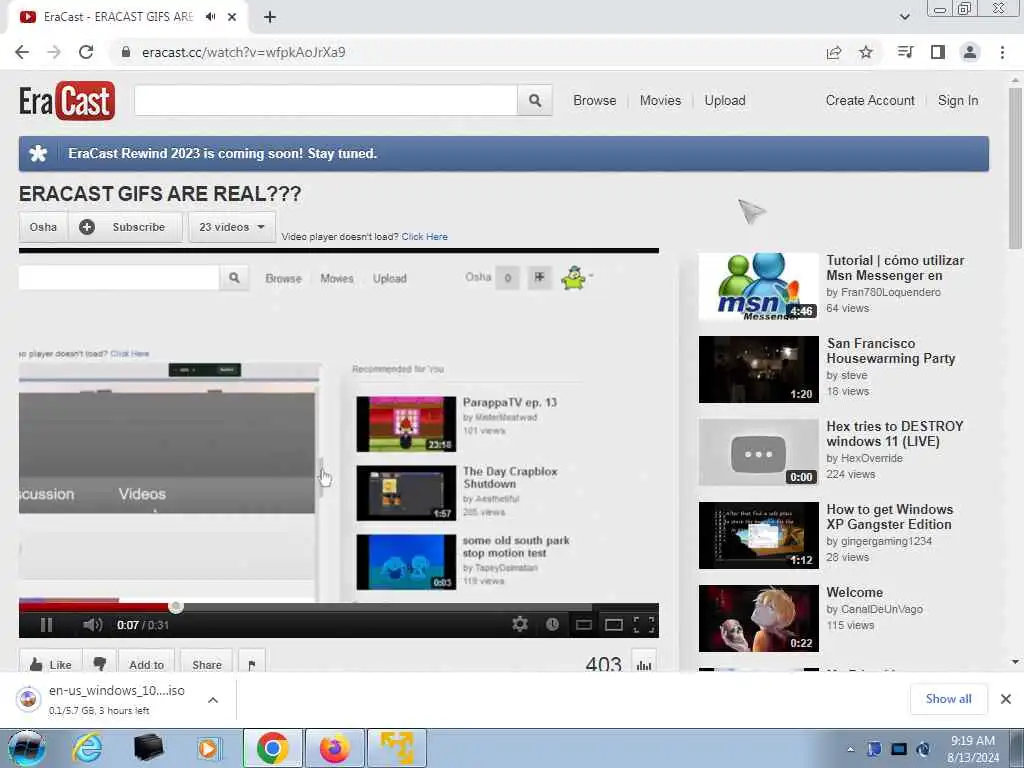The width and height of the screenshot is (1024, 768).
Task: Click the share page icon in address bar
Action: (834, 52)
